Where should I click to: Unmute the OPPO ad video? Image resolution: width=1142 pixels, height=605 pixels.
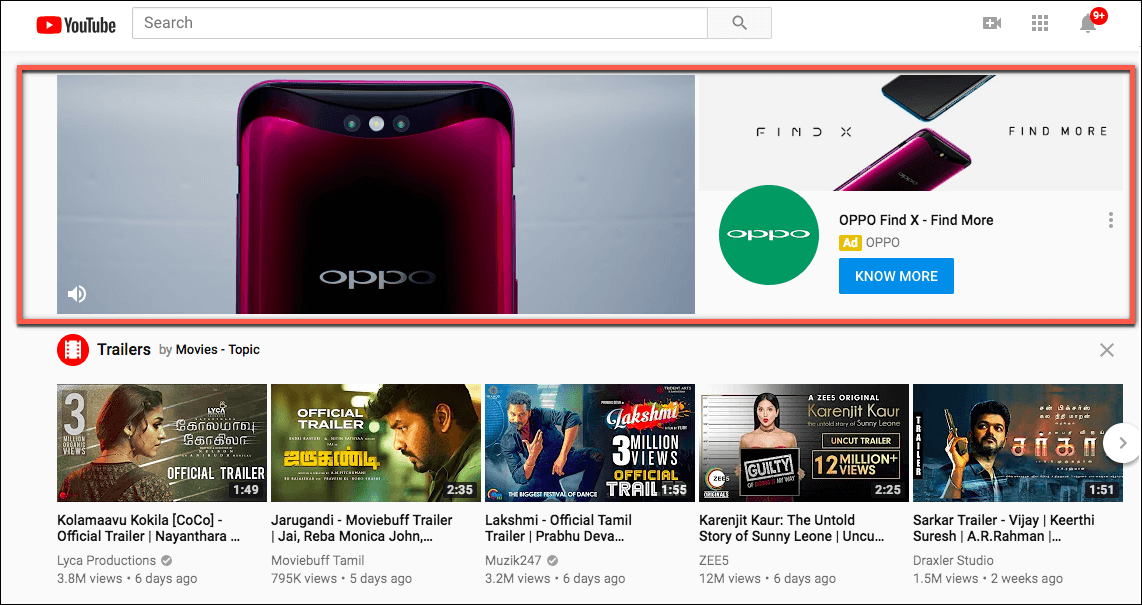coord(77,293)
